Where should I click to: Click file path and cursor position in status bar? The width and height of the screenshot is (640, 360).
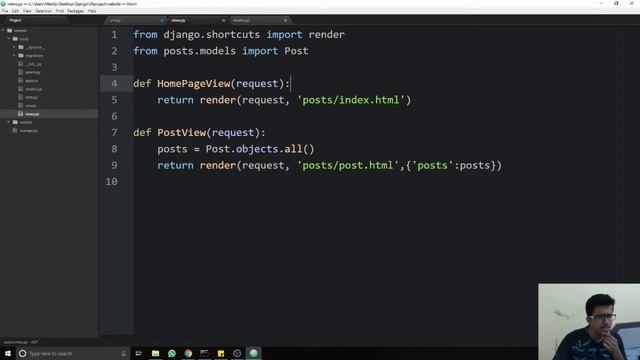tap(21, 342)
